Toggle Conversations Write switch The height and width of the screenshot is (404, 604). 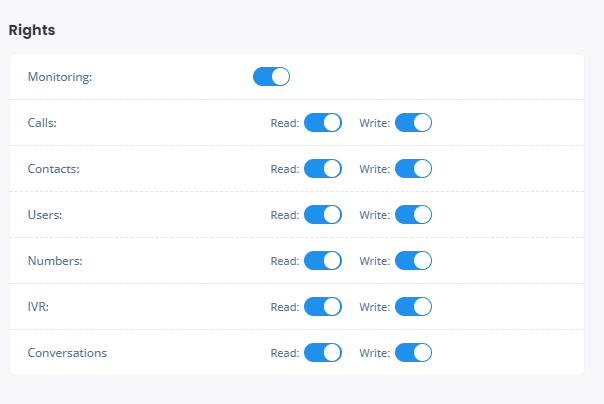[x=413, y=353]
